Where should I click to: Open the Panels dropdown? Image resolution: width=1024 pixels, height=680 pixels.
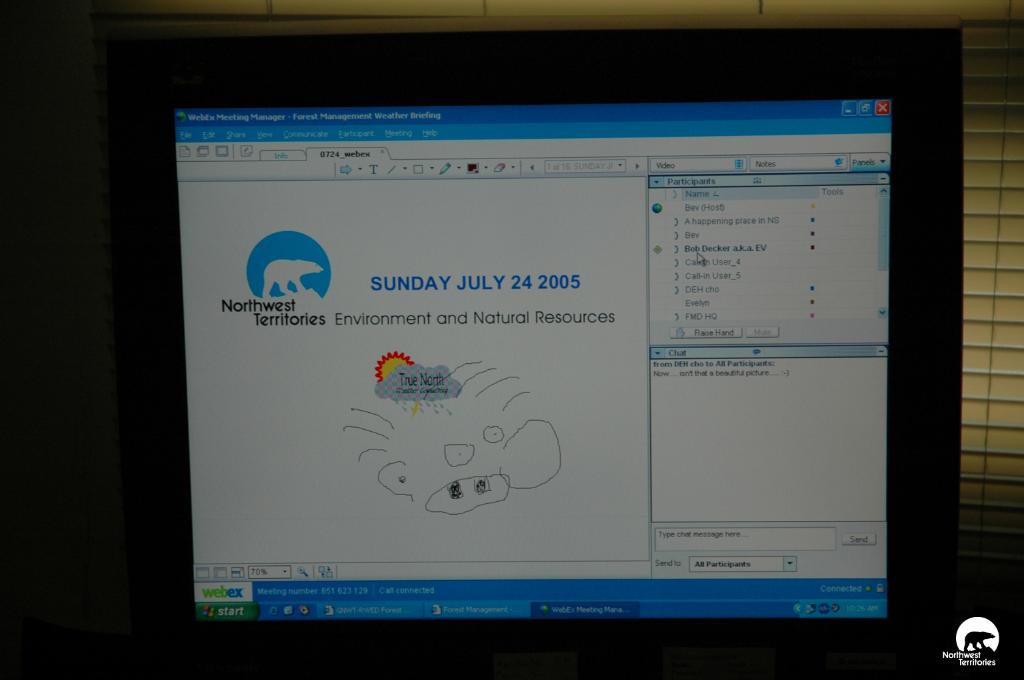(868, 162)
